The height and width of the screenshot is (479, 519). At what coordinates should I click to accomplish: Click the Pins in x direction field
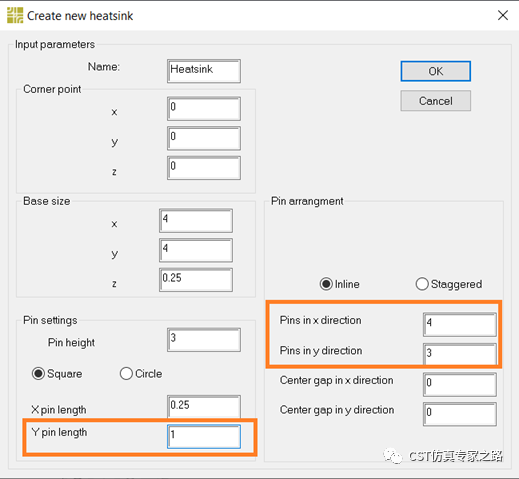(x=460, y=324)
